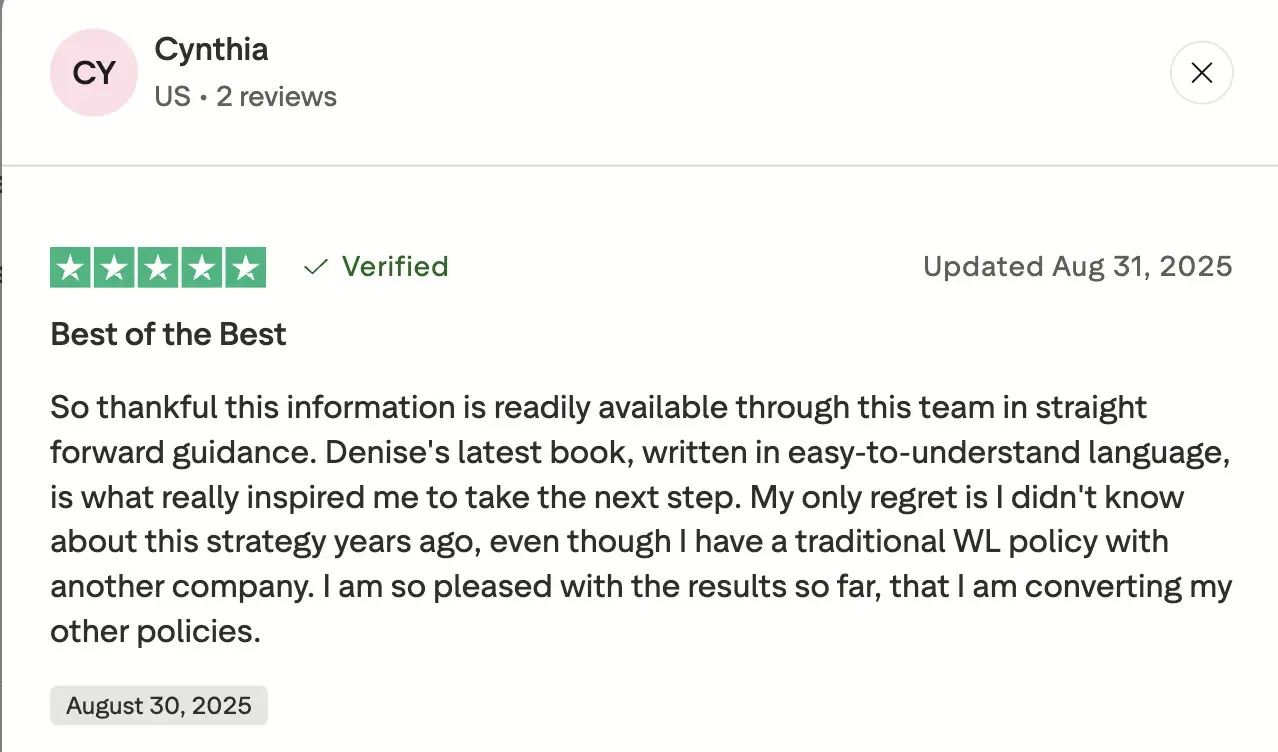
Task: Click the fifth green rating star
Action: tap(245, 267)
